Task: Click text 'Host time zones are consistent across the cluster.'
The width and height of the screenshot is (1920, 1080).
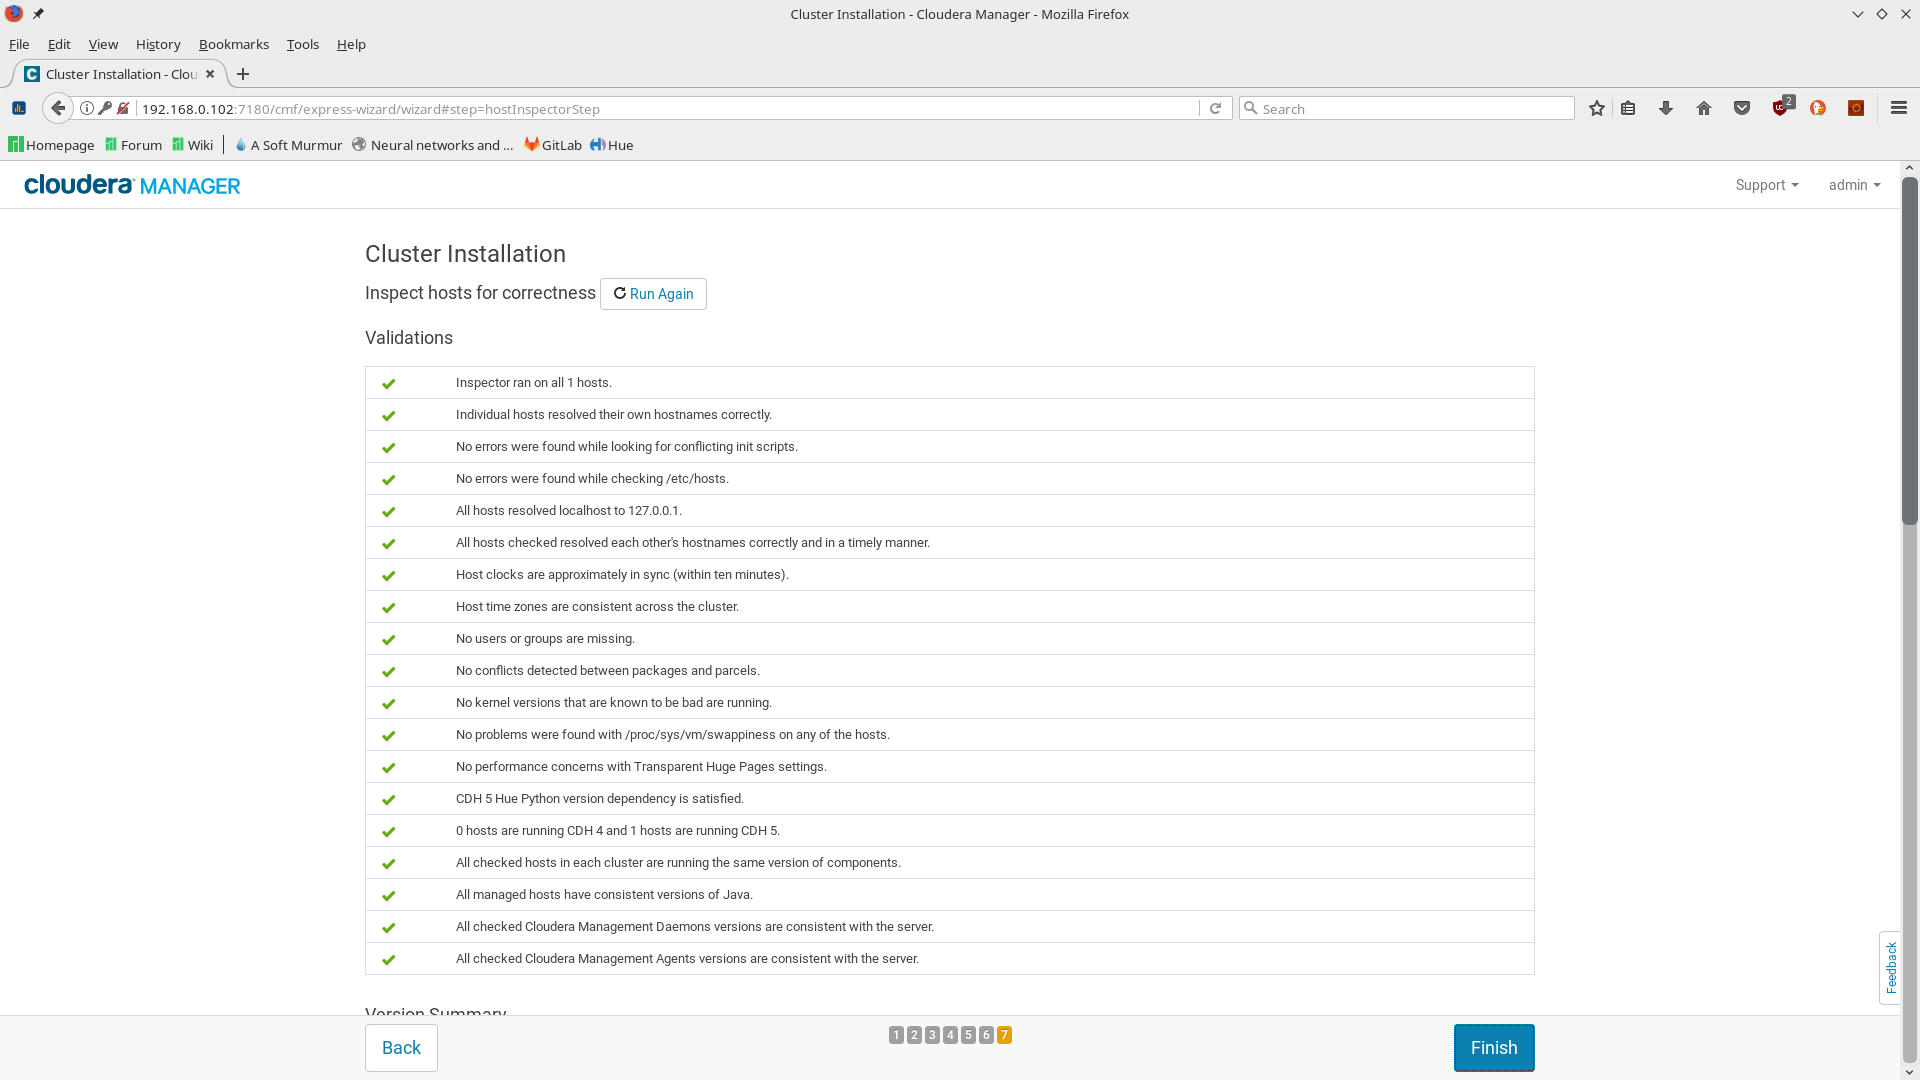Action: (x=597, y=607)
